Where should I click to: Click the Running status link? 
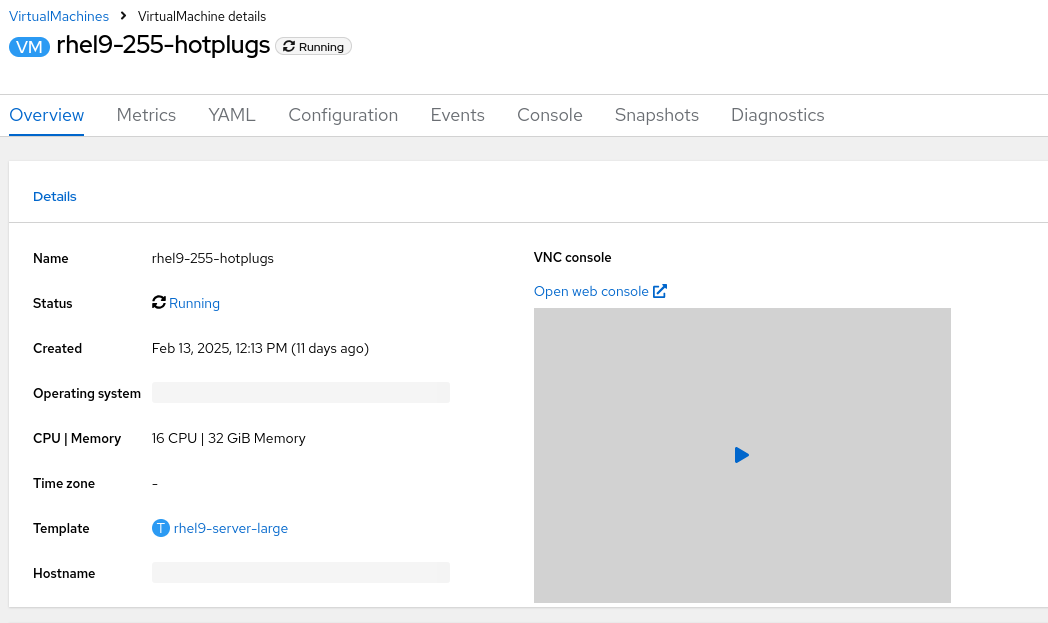click(194, 303)
